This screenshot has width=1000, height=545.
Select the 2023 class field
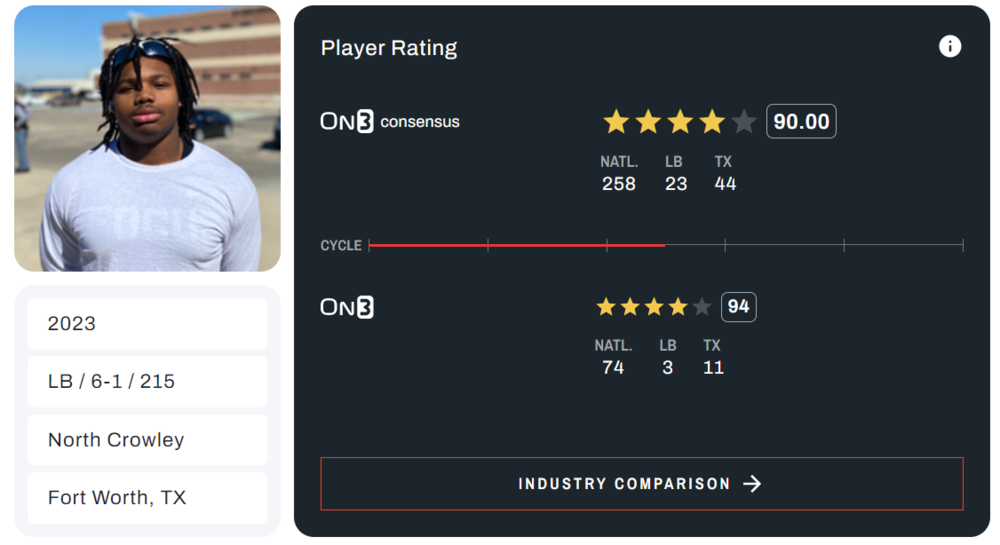coord(147,324)
